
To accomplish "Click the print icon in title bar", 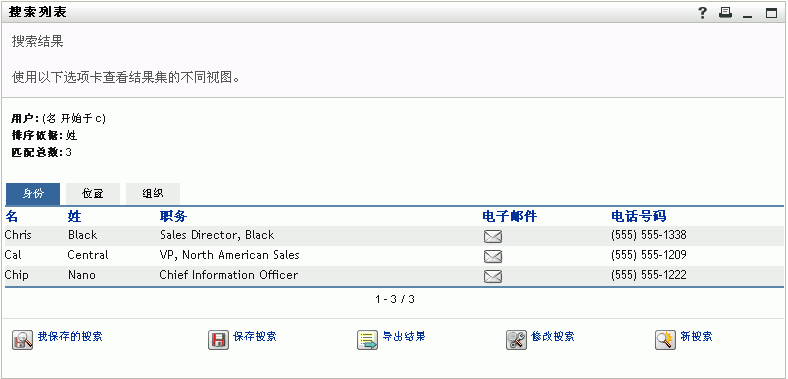I will point(725,14).
